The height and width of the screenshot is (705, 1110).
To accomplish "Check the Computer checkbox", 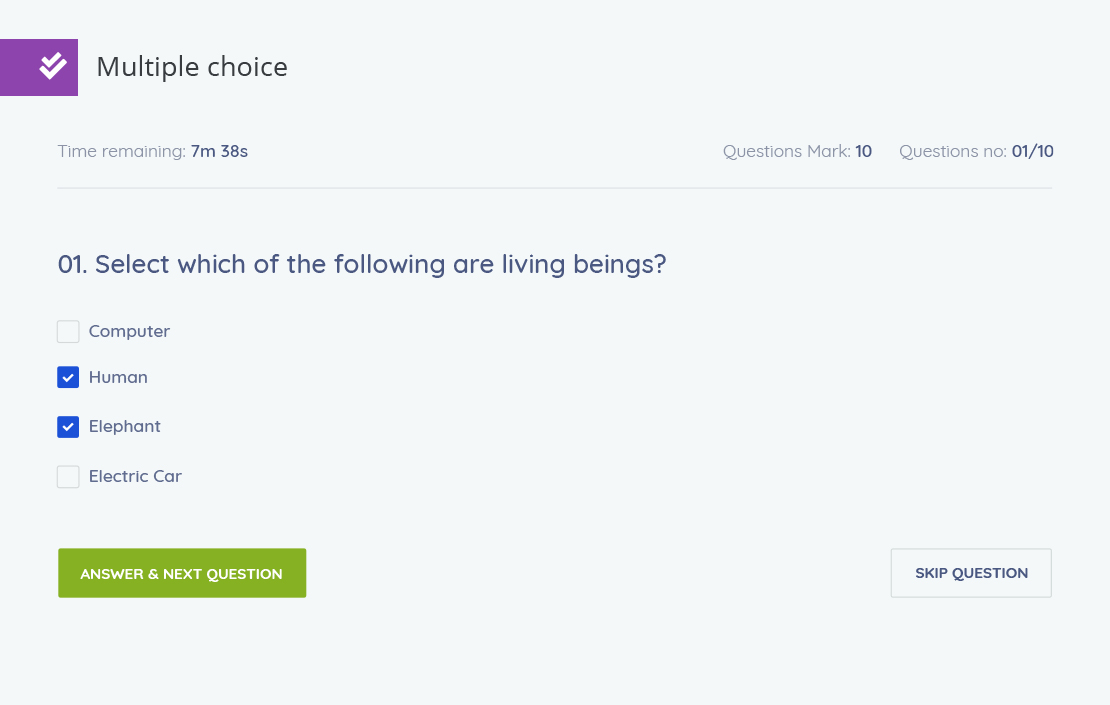I will [x=68, y=331].
